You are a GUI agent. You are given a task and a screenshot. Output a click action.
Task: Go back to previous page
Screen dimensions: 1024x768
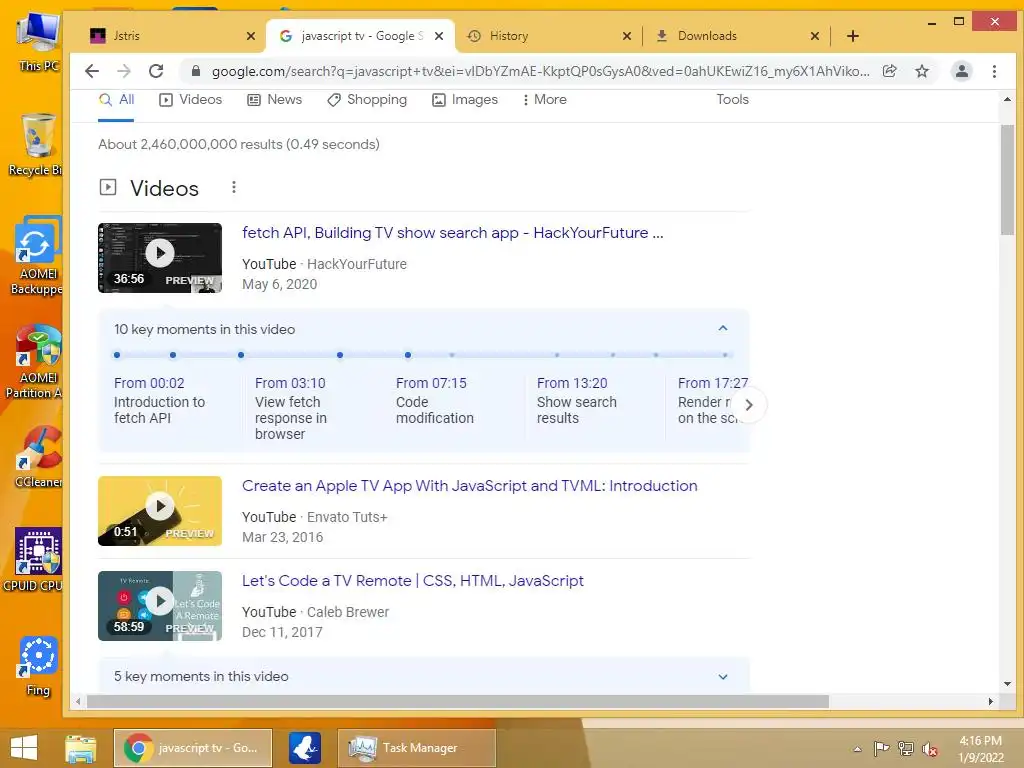(92, 71)
